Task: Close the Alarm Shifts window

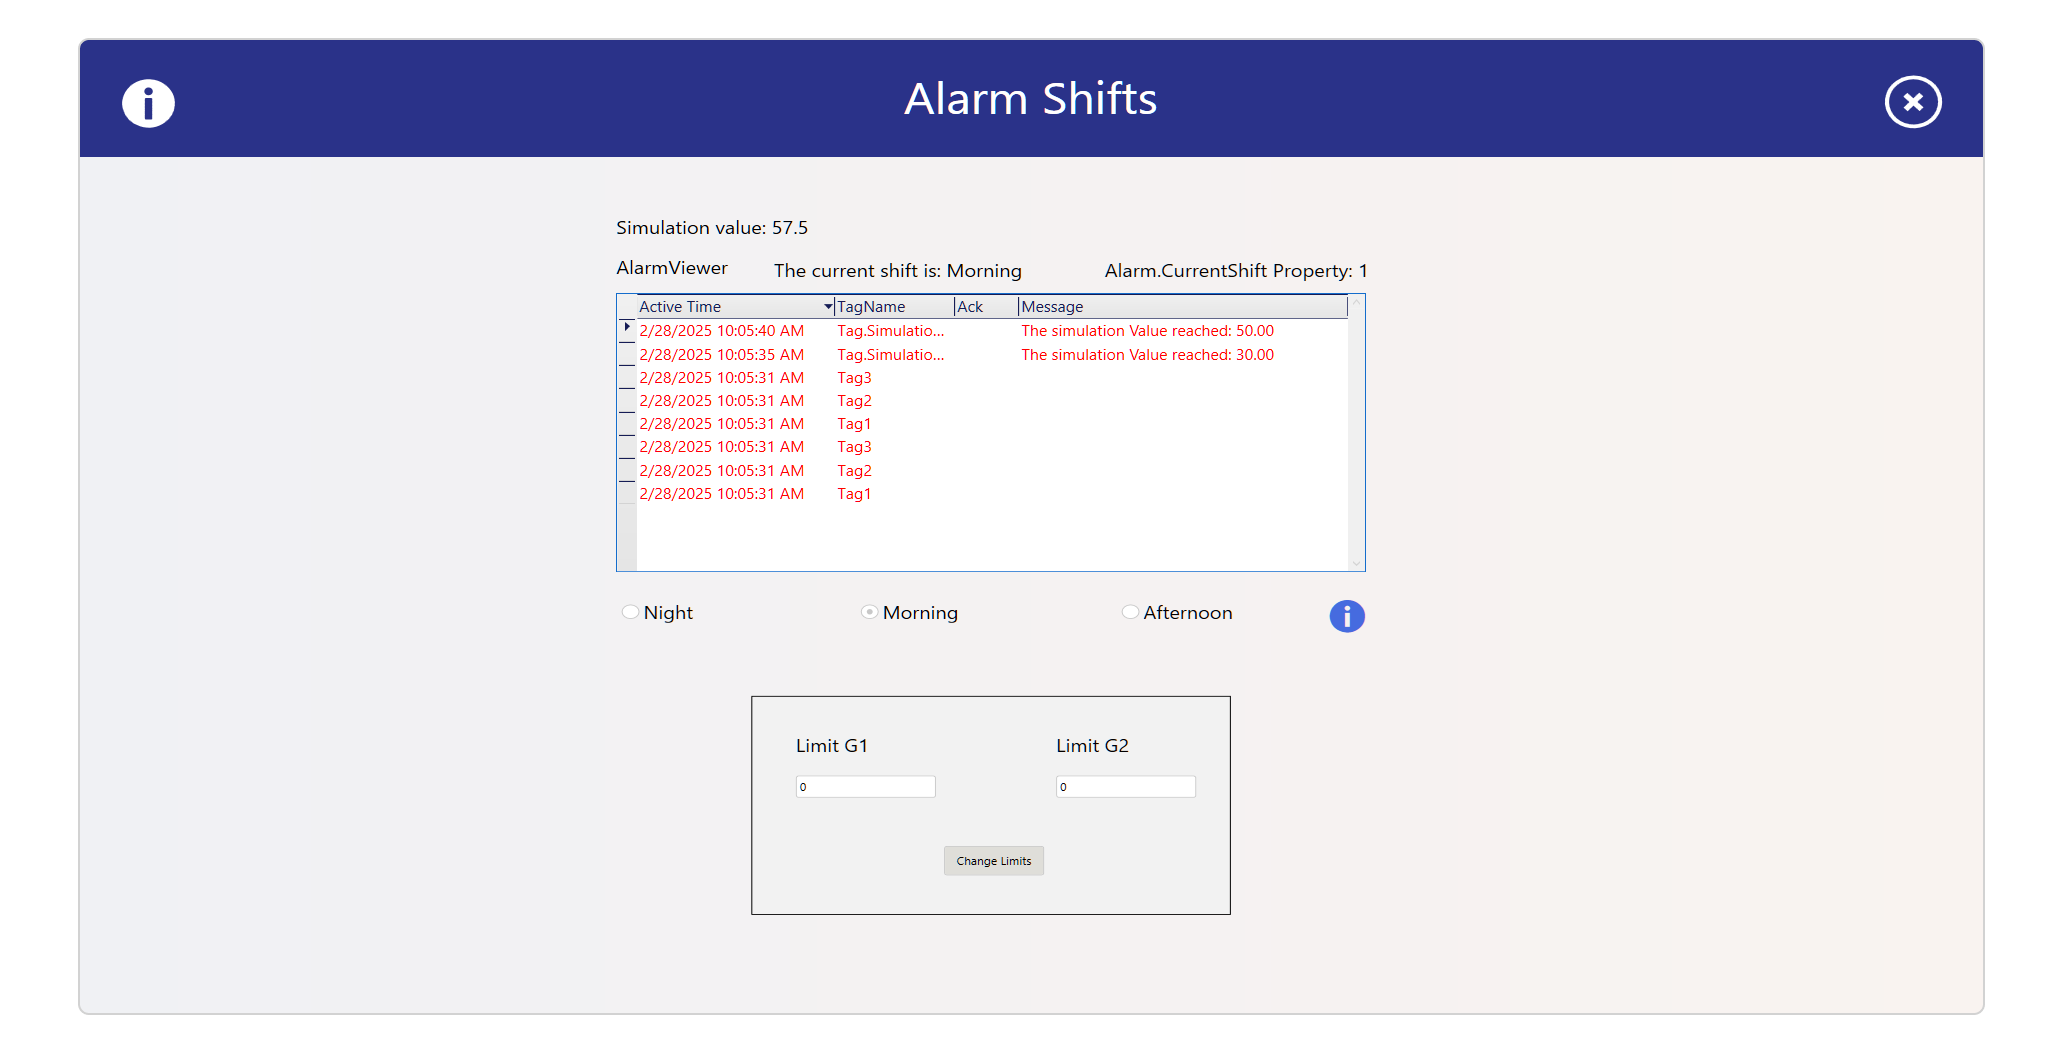Action: click(x=1912, y=102)
